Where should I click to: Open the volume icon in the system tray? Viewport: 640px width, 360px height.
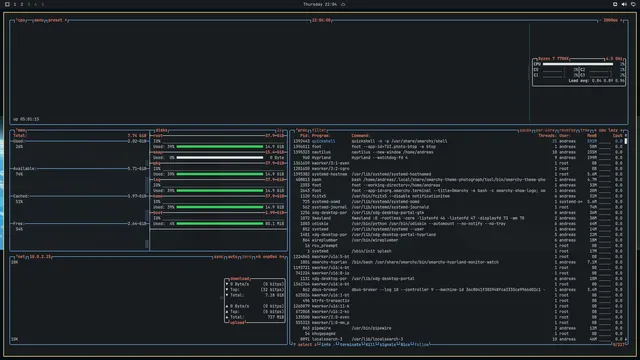[x=624, y=4]
